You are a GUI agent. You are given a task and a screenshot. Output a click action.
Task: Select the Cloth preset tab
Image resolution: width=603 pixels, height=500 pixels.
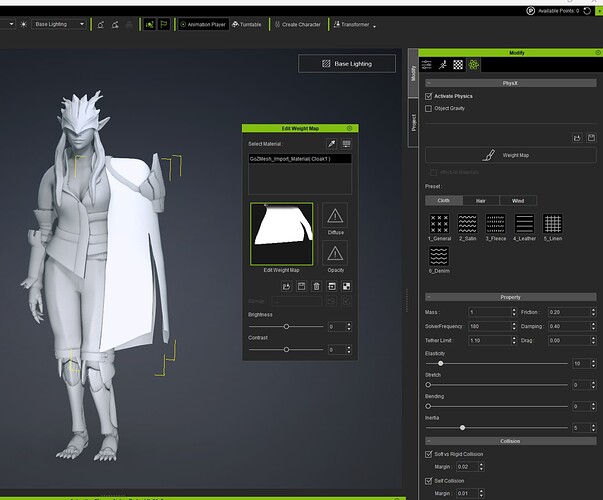tap(444, 200)
